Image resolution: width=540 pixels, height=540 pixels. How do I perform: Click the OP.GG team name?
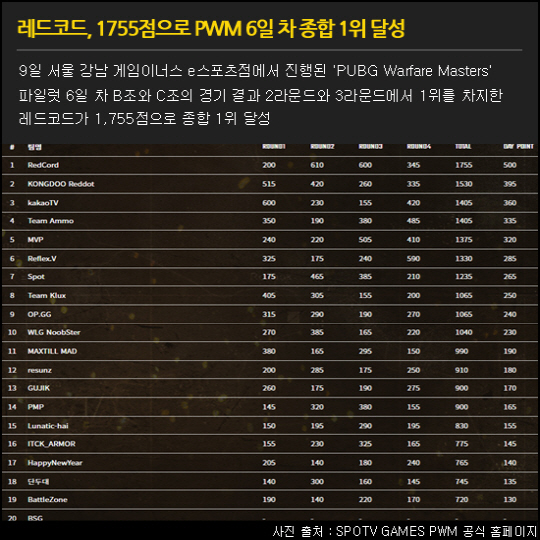click(39, 314)
